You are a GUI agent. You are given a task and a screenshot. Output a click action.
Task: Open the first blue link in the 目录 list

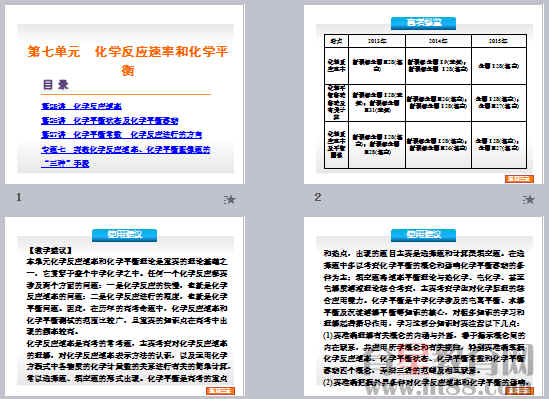pyautogui.click(x=81, y=106)
